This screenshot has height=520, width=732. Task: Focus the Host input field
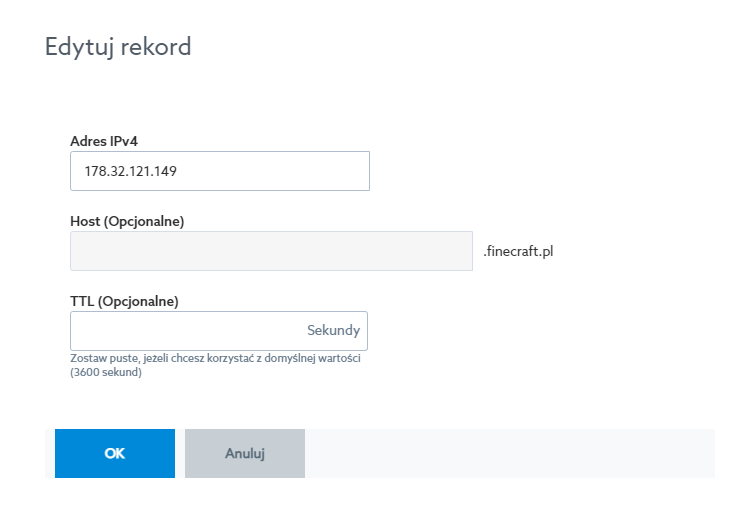[270, 251]
